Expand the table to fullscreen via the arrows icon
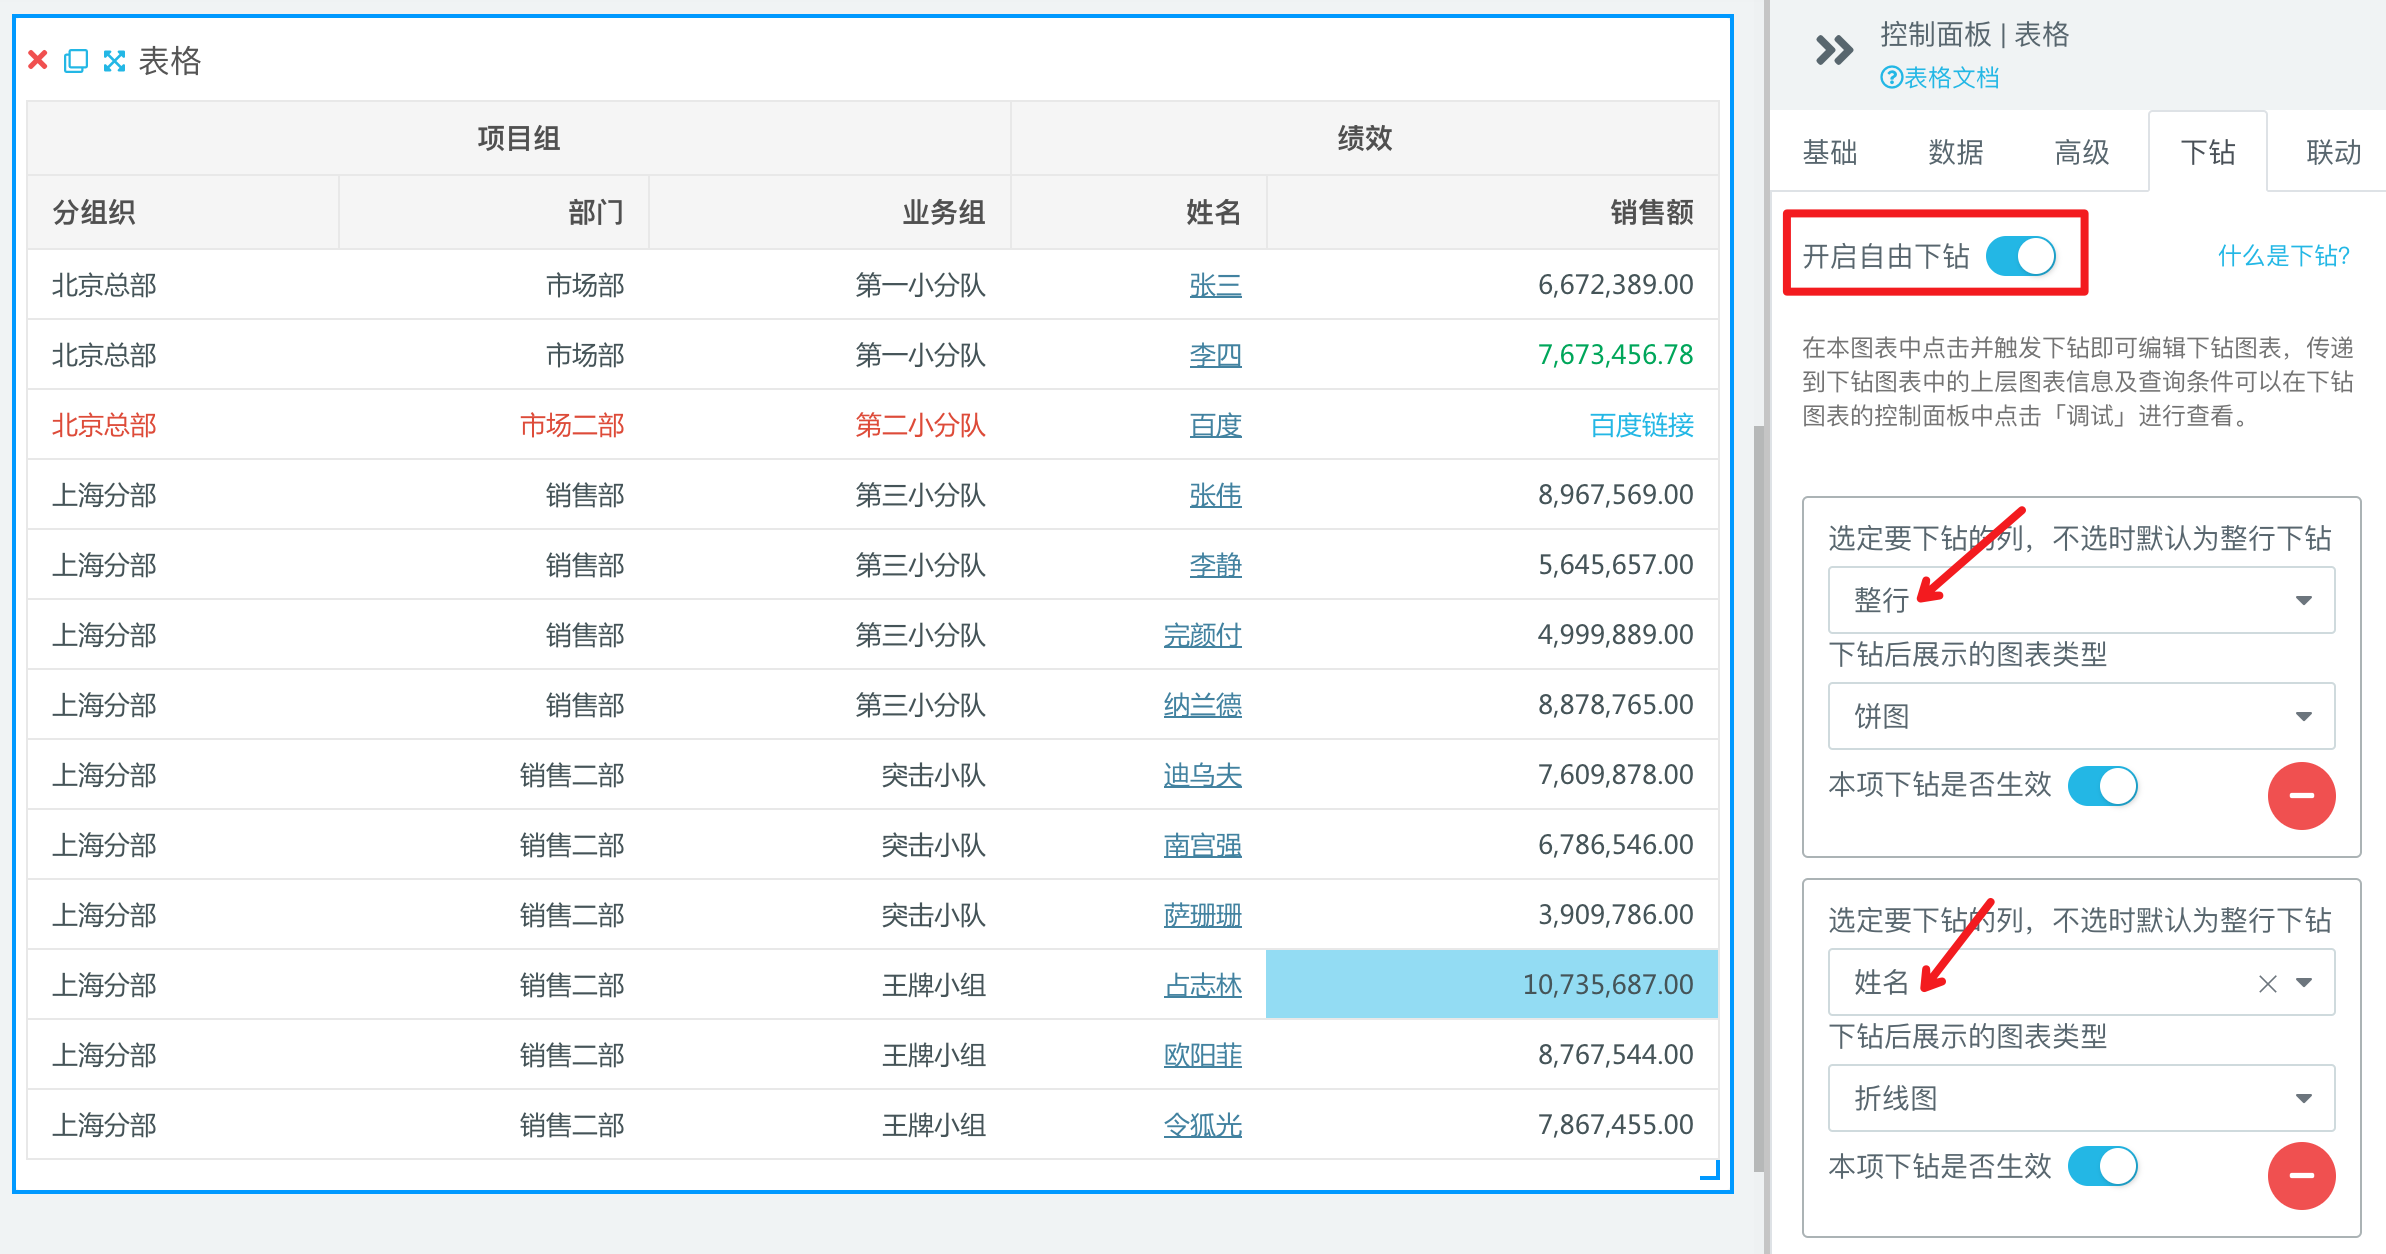2386x1254 pixels. (115, 61)
